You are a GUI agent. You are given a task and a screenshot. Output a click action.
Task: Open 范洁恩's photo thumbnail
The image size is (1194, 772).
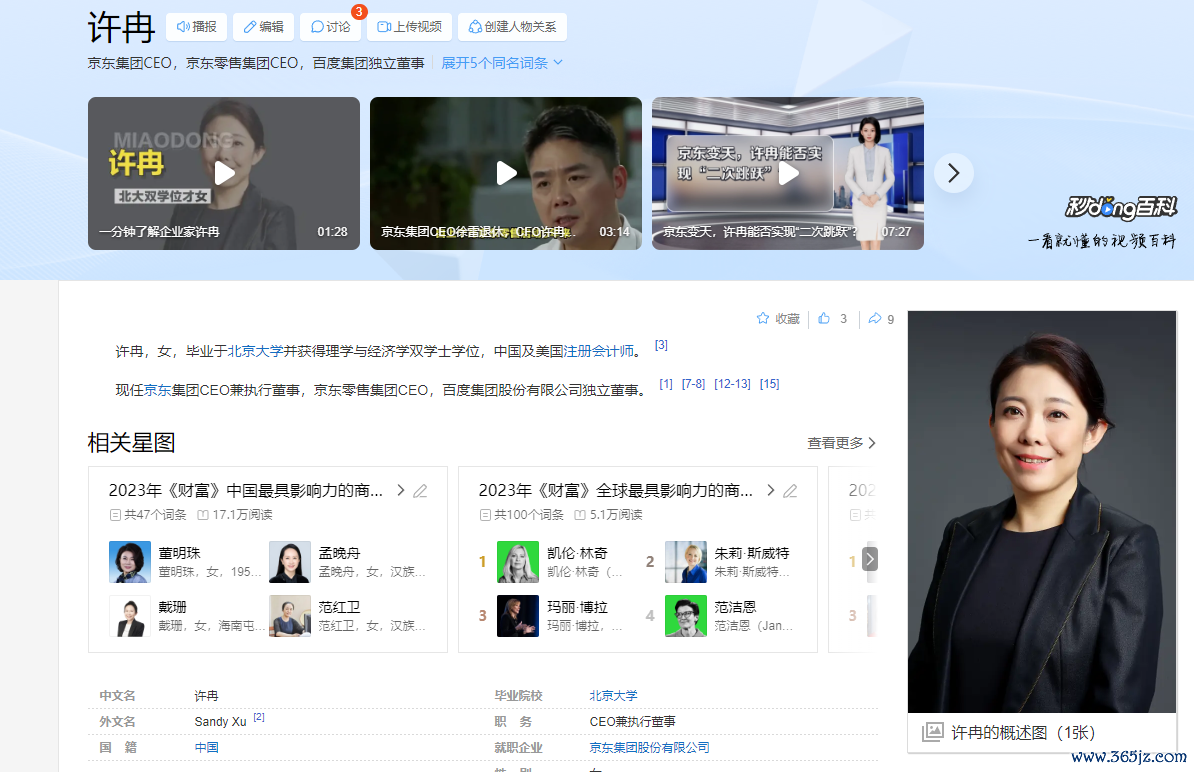coord(686,616)
